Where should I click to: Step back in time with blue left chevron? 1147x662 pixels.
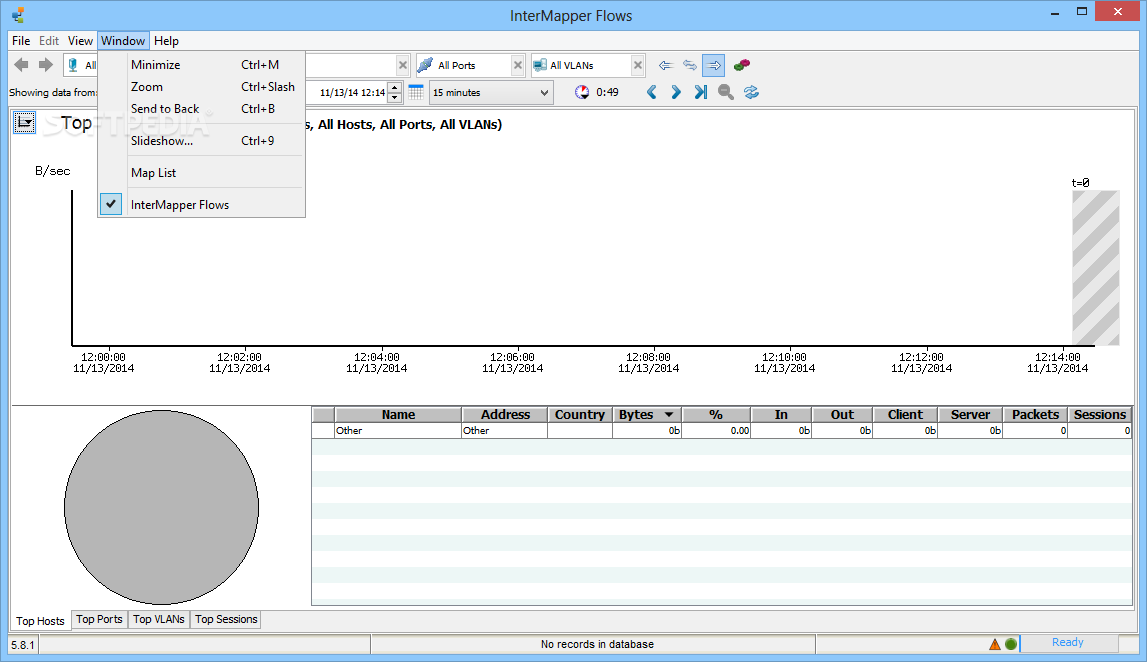click(652, 92)
